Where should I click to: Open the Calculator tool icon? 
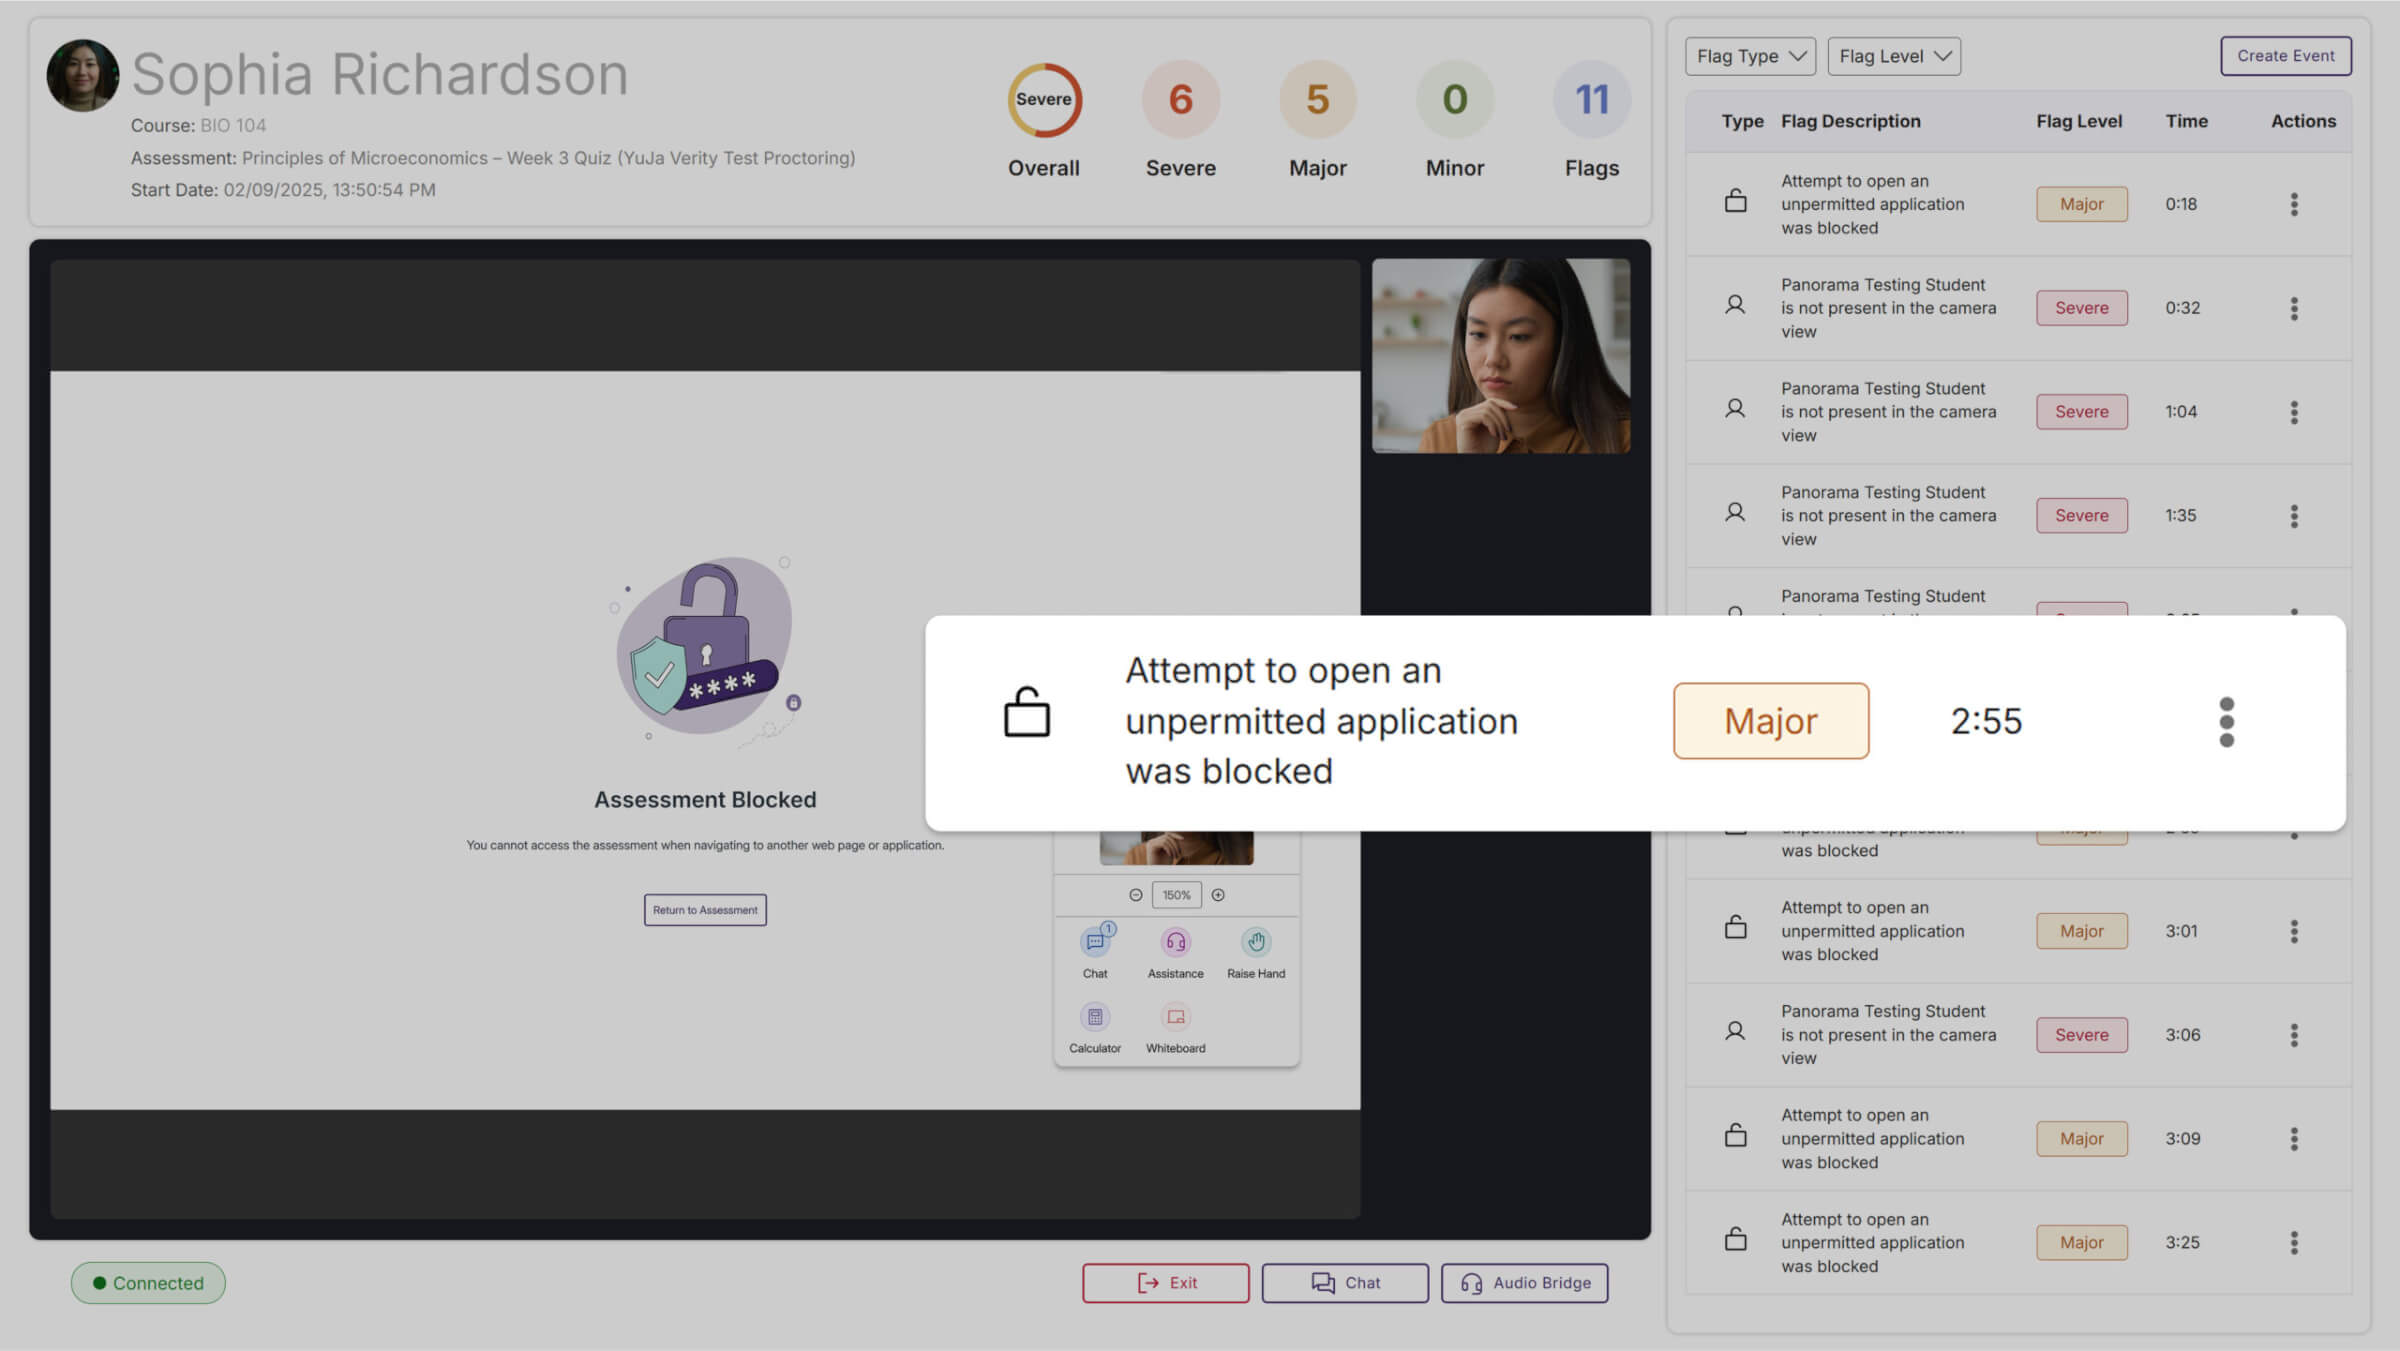(1095, 1018)
